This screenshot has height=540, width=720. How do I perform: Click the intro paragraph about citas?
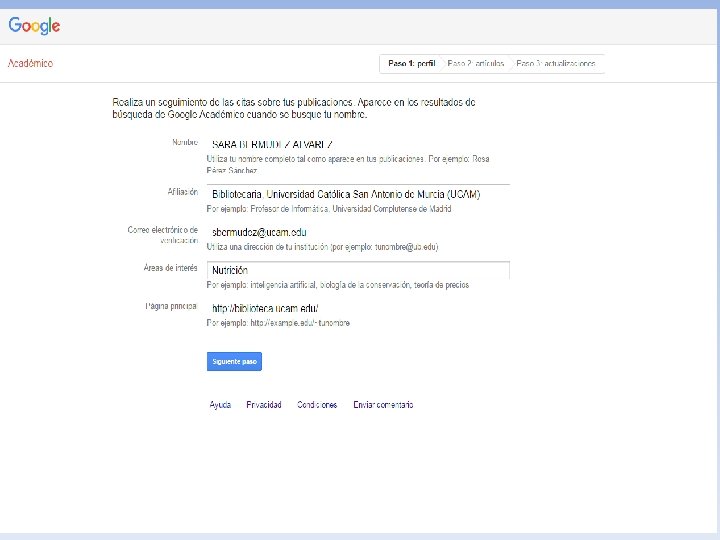point(294,108)
